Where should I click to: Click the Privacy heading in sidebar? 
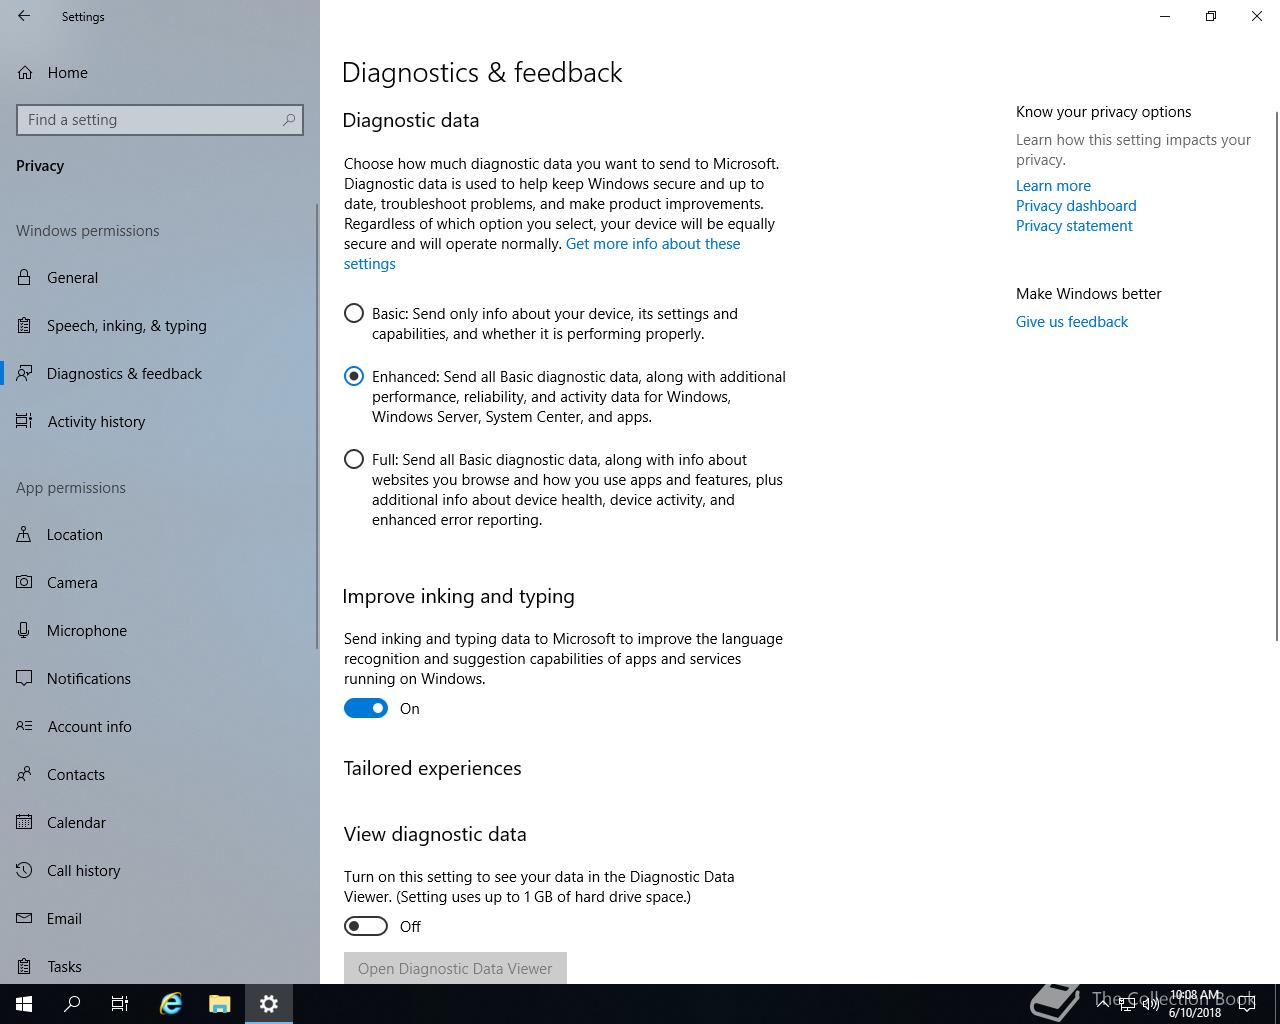[x=40, y=166]
